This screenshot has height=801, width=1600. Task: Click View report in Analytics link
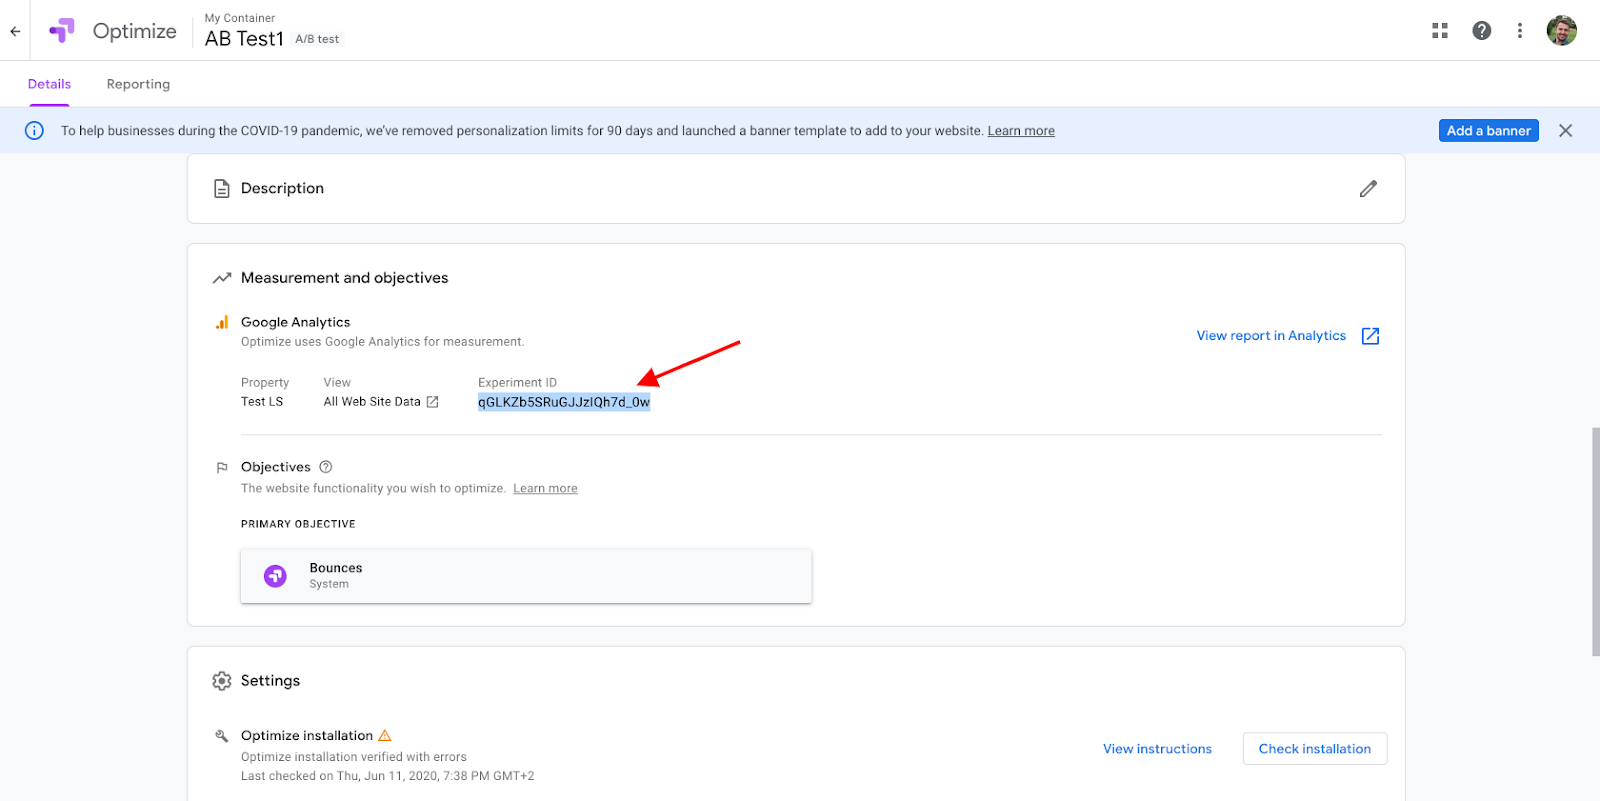pos(1271,336)
